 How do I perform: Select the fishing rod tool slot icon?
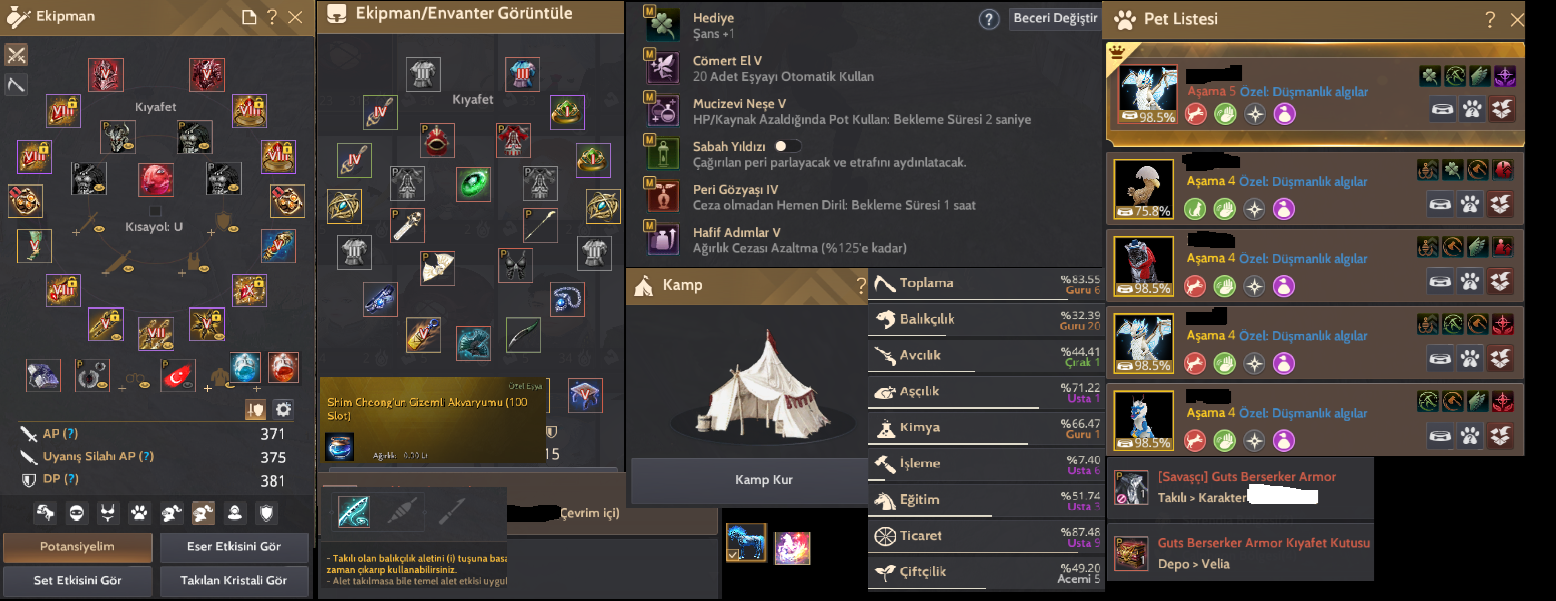click(353, 512)
